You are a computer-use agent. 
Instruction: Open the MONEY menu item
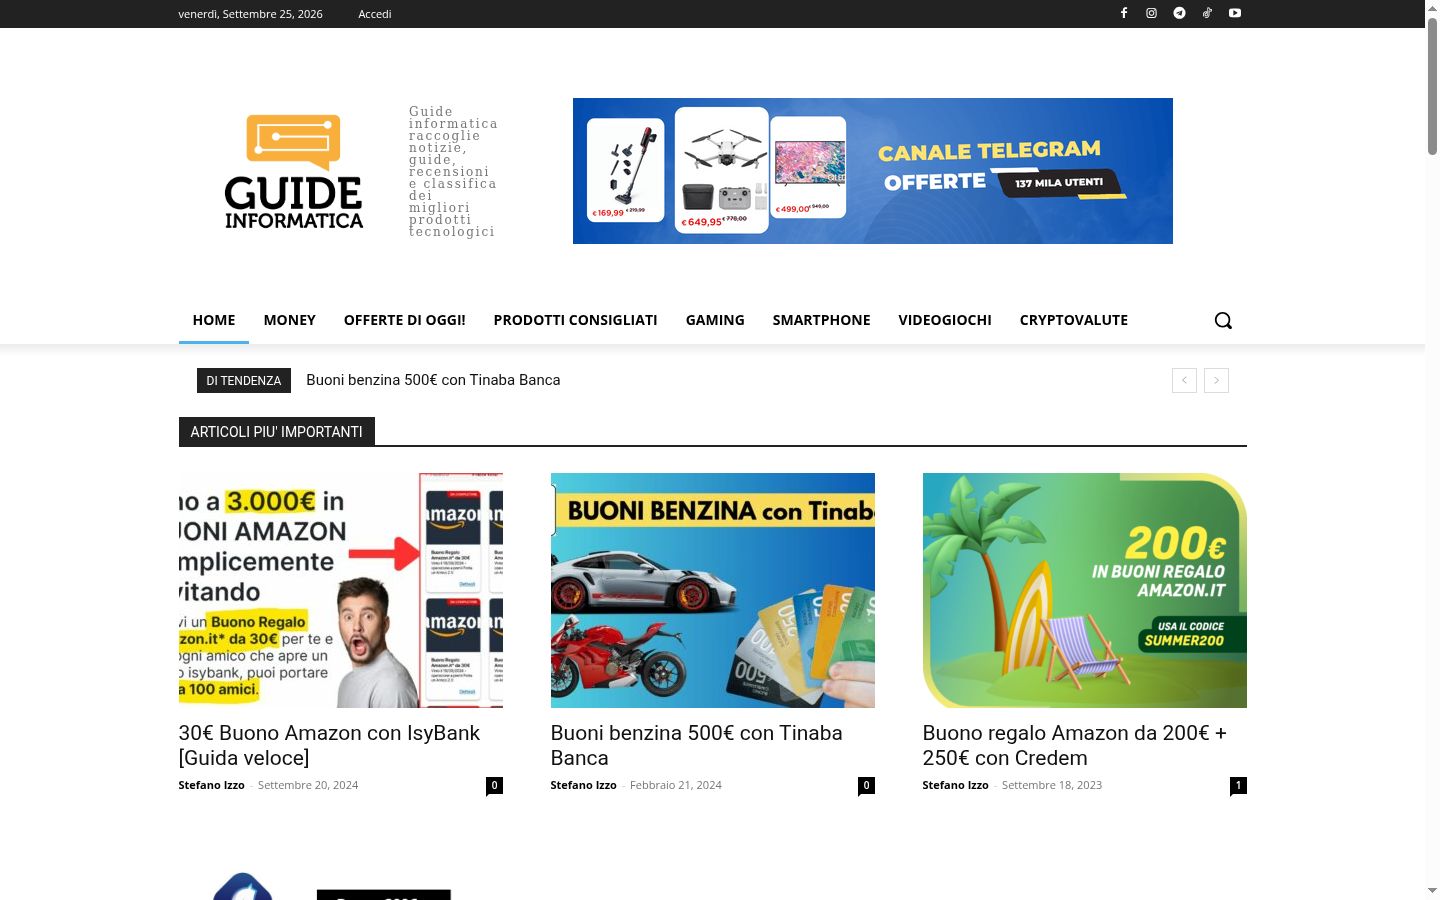pyautogui.click(x=290, y=320)
